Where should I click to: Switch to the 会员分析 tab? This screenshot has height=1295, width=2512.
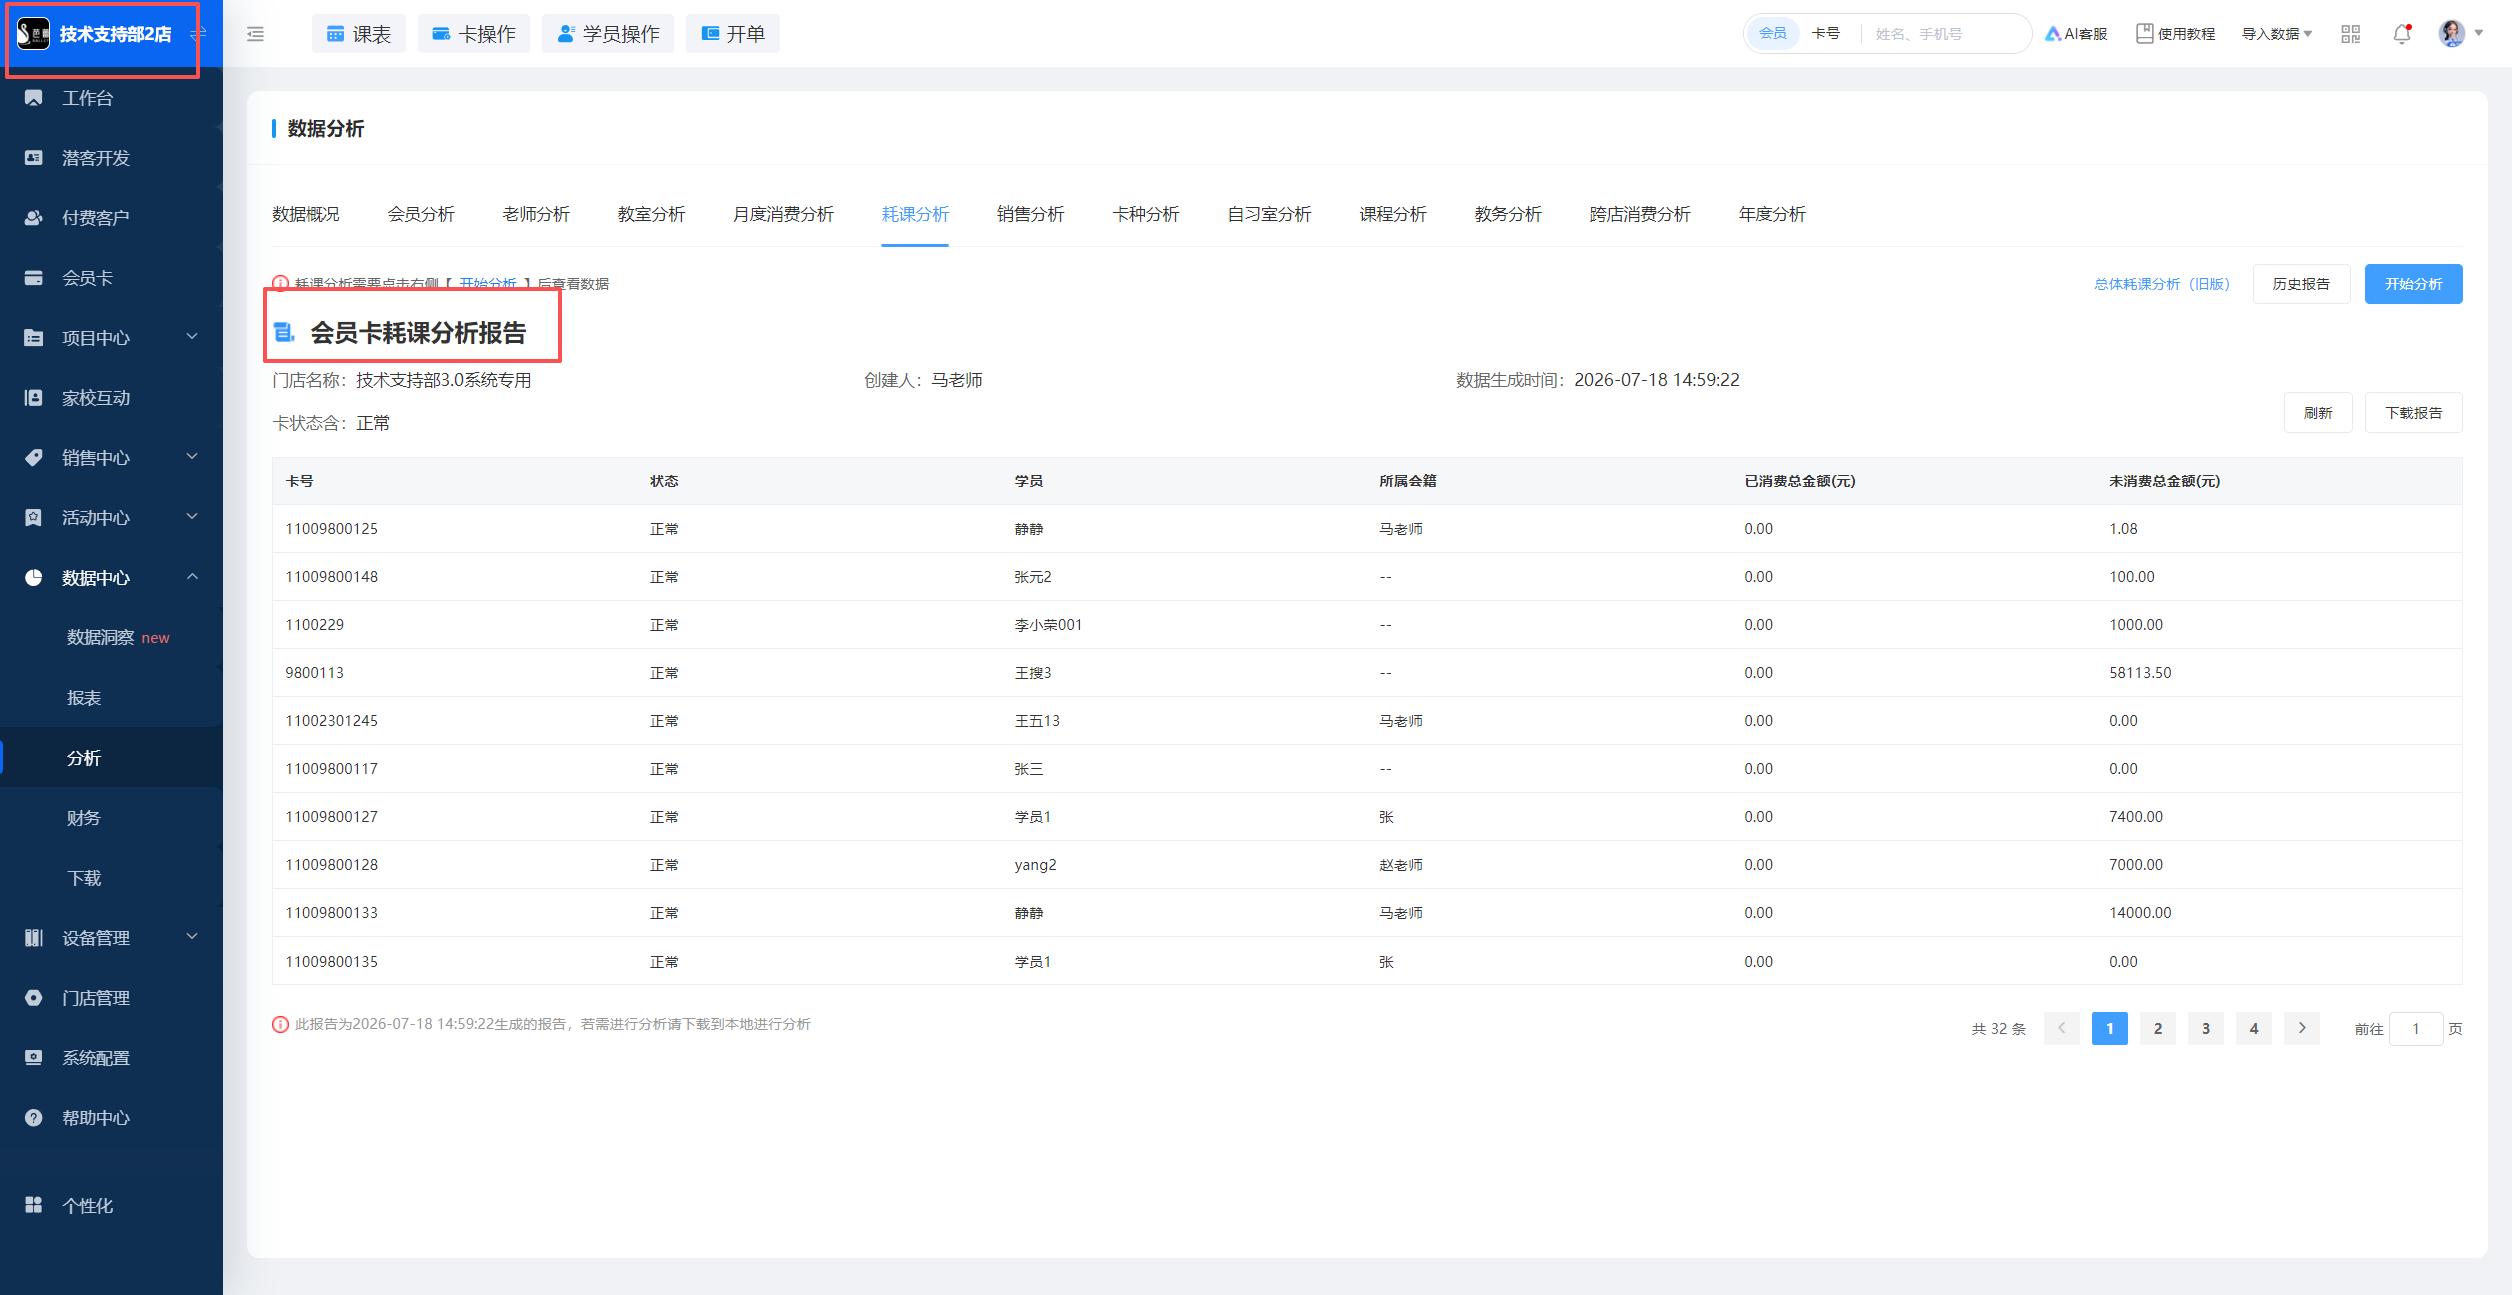(421, 214)
